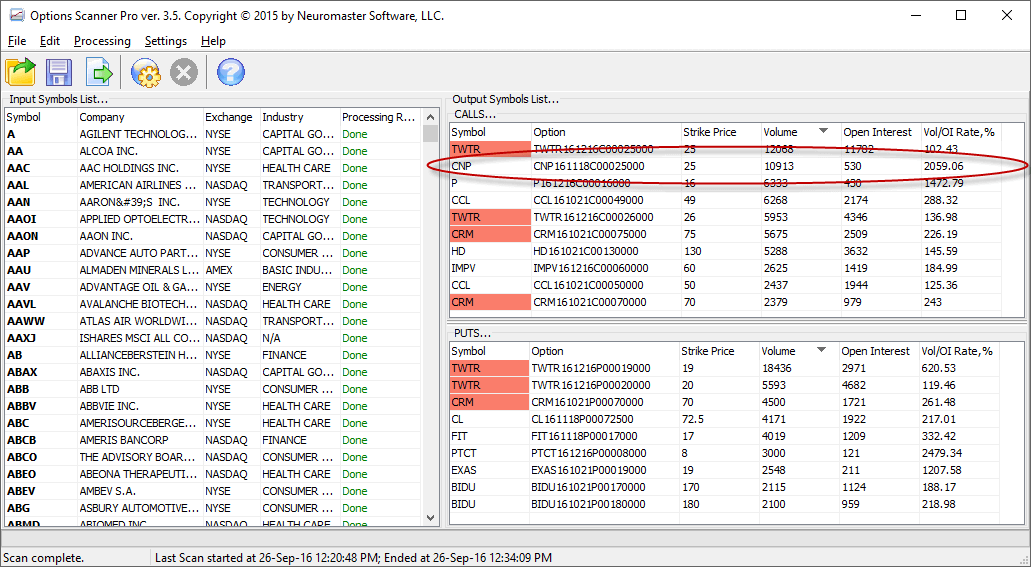The width and height of the screenshot is (1031, 567).
Task: Sort PUTS by Vol/OI Rate,% header
Action: tap(959, 351)
